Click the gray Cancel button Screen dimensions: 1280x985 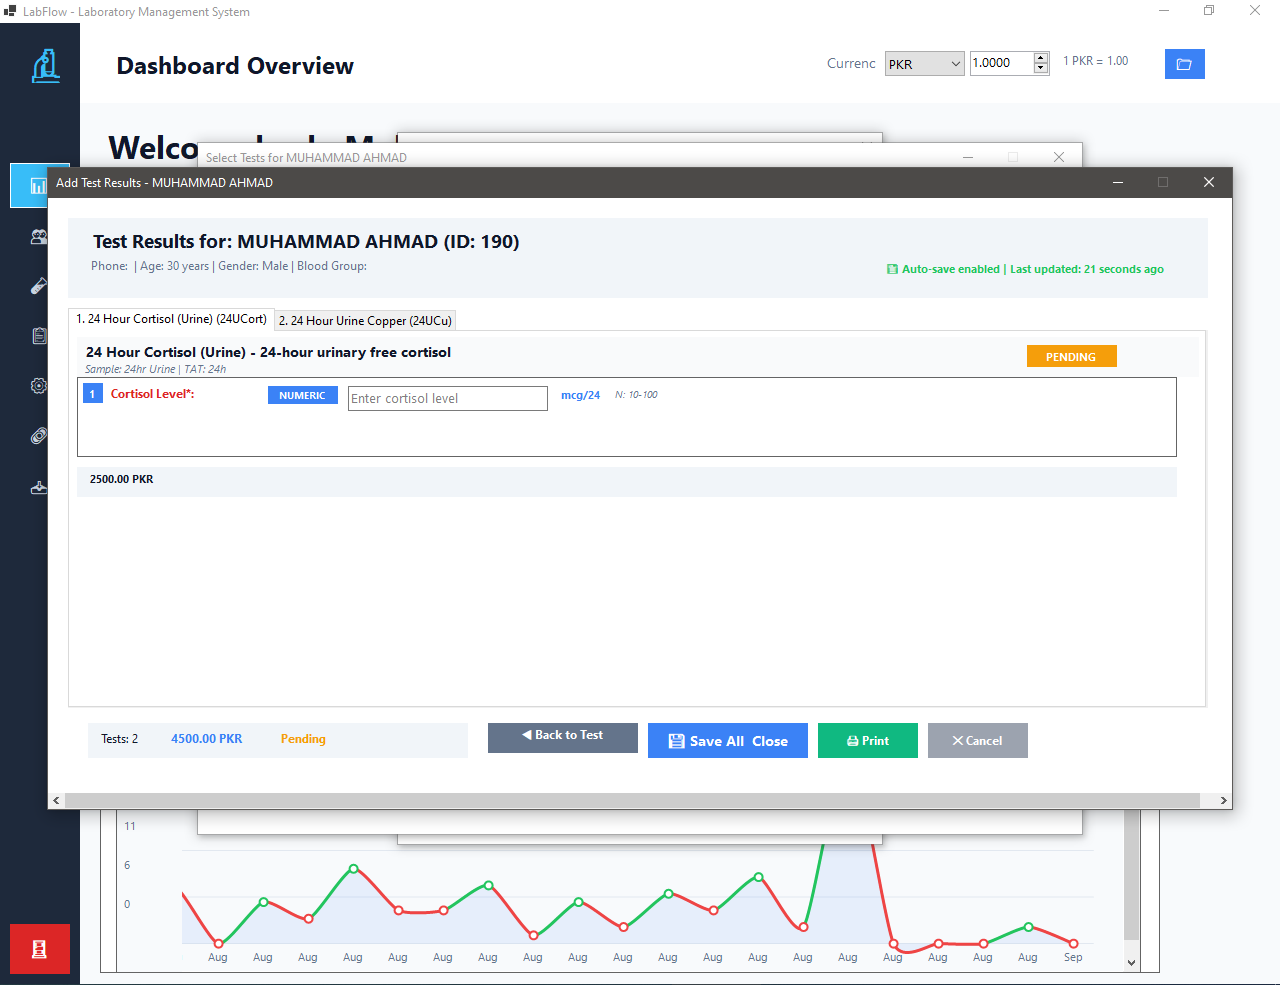[978, 741]
